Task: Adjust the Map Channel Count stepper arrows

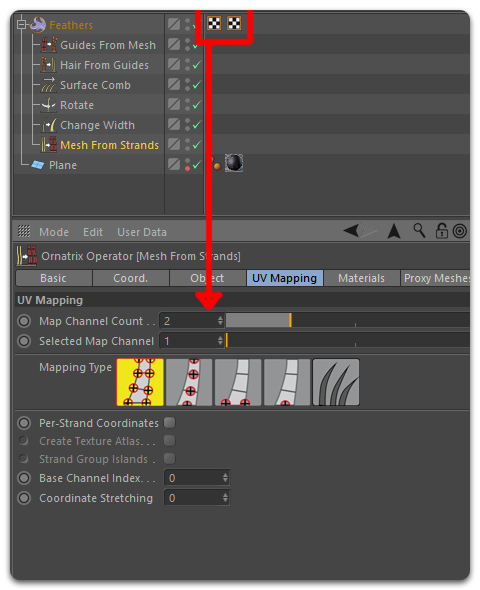Action: pos(220,321)
